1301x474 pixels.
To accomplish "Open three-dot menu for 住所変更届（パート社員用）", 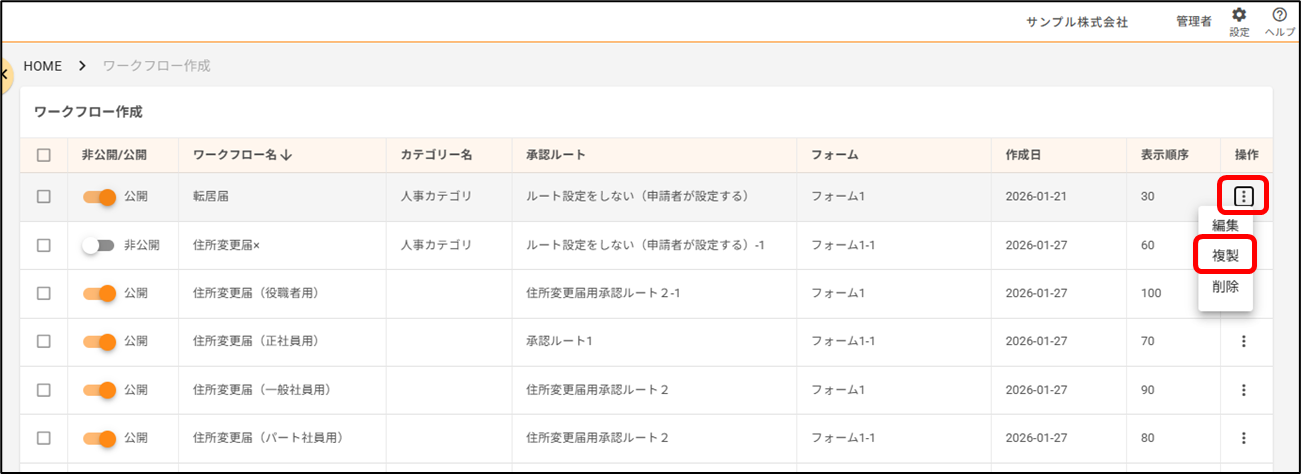I will click(1244, 437).
